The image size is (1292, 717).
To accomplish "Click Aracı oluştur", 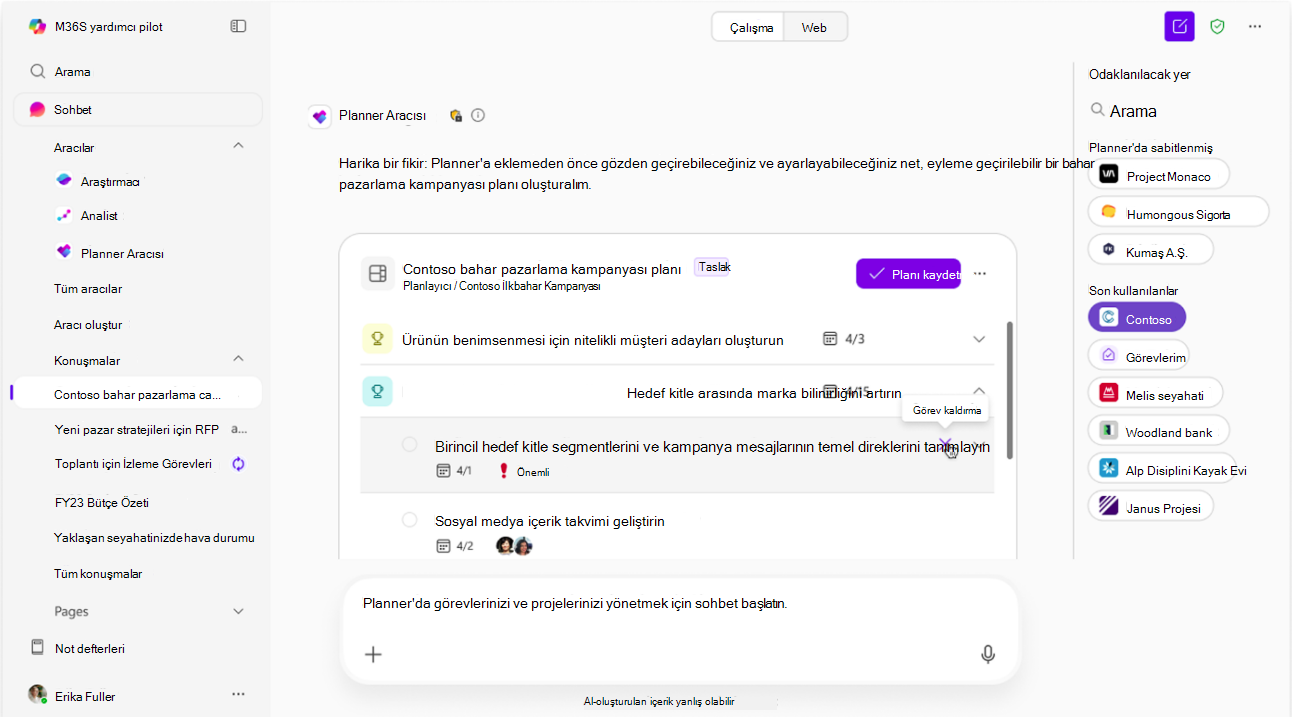I will (x=88, y=325).
